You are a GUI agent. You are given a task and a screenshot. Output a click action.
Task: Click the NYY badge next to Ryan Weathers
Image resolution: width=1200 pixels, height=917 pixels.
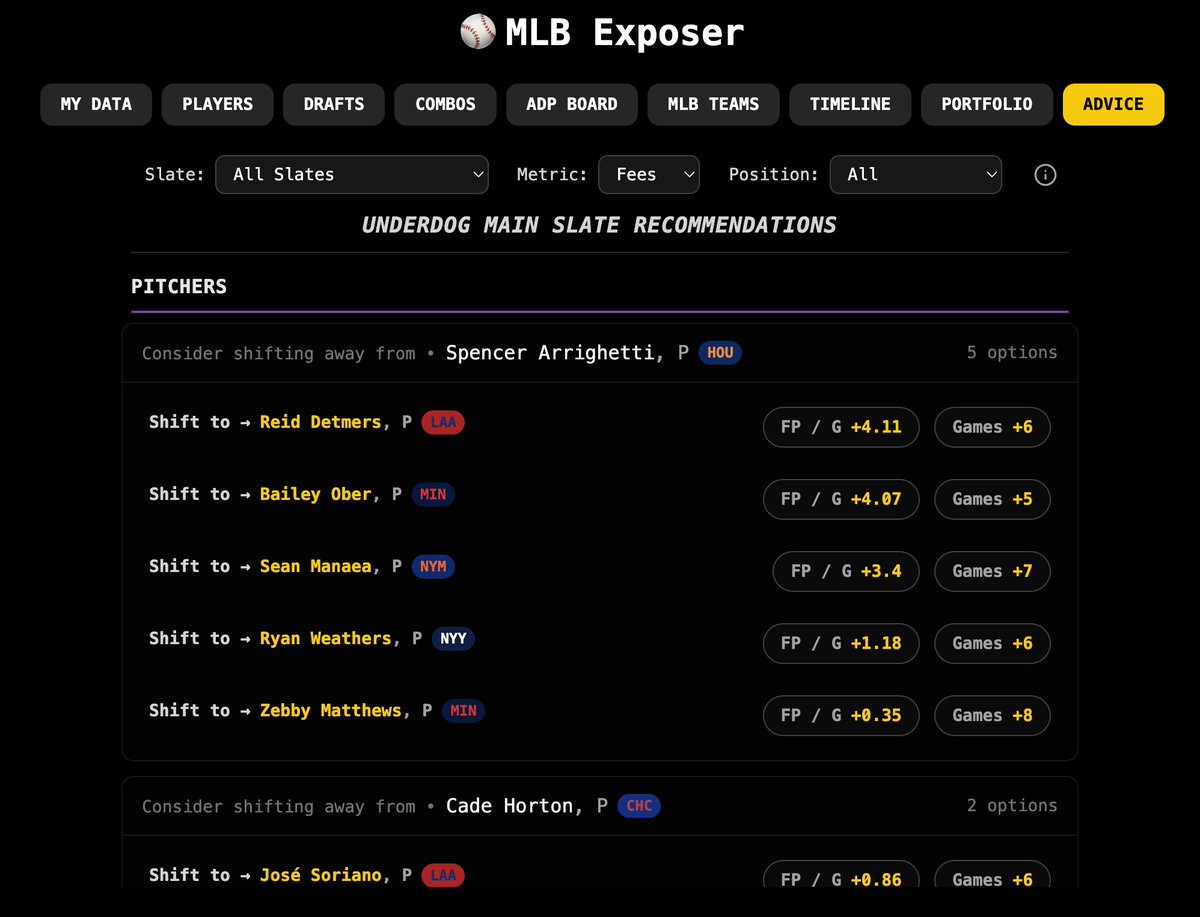point(453,638)
